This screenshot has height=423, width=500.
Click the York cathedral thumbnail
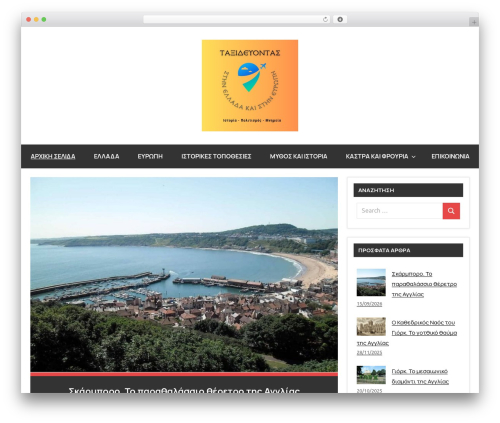point(371,326)
